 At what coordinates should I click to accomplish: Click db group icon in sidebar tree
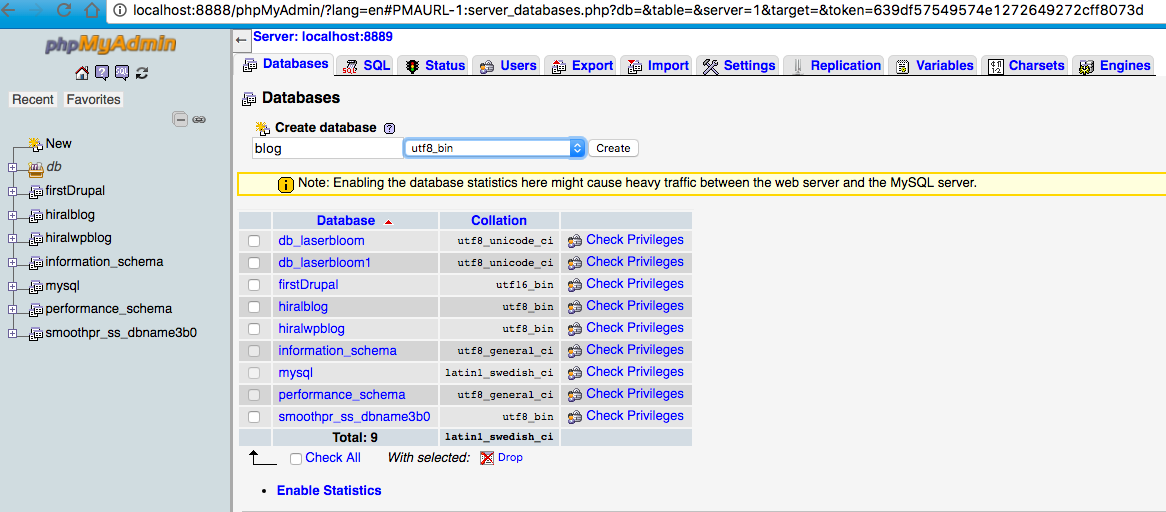coord(36,168)
